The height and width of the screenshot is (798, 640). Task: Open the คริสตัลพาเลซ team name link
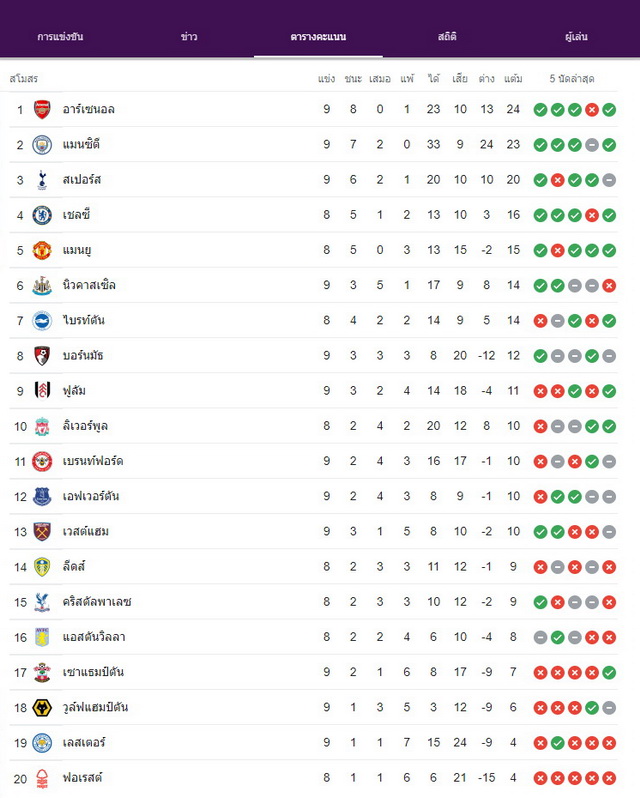(97, 602)
